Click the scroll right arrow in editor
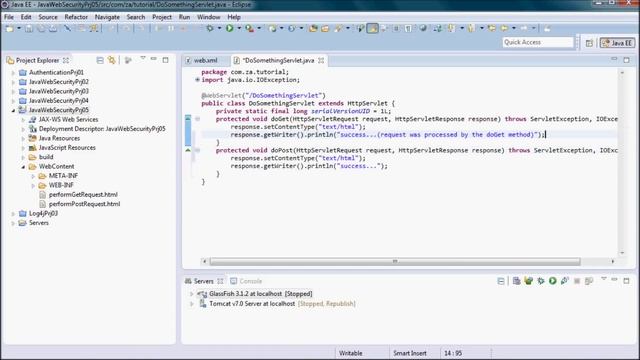Viewport: 640px width, 360px height. click(x=612, y=261)
